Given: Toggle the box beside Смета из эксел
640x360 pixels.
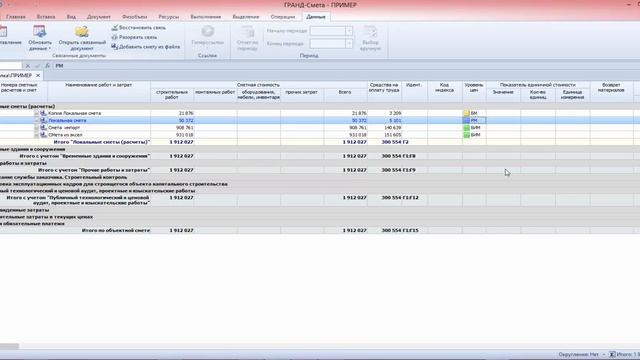Looking at the screenshot, I should point(36,135).
